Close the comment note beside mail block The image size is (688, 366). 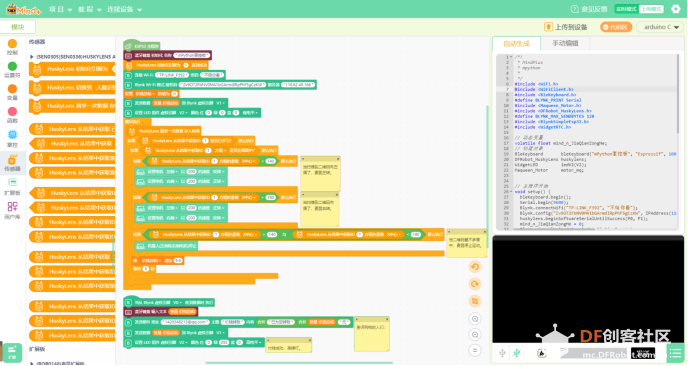(387, 319)
